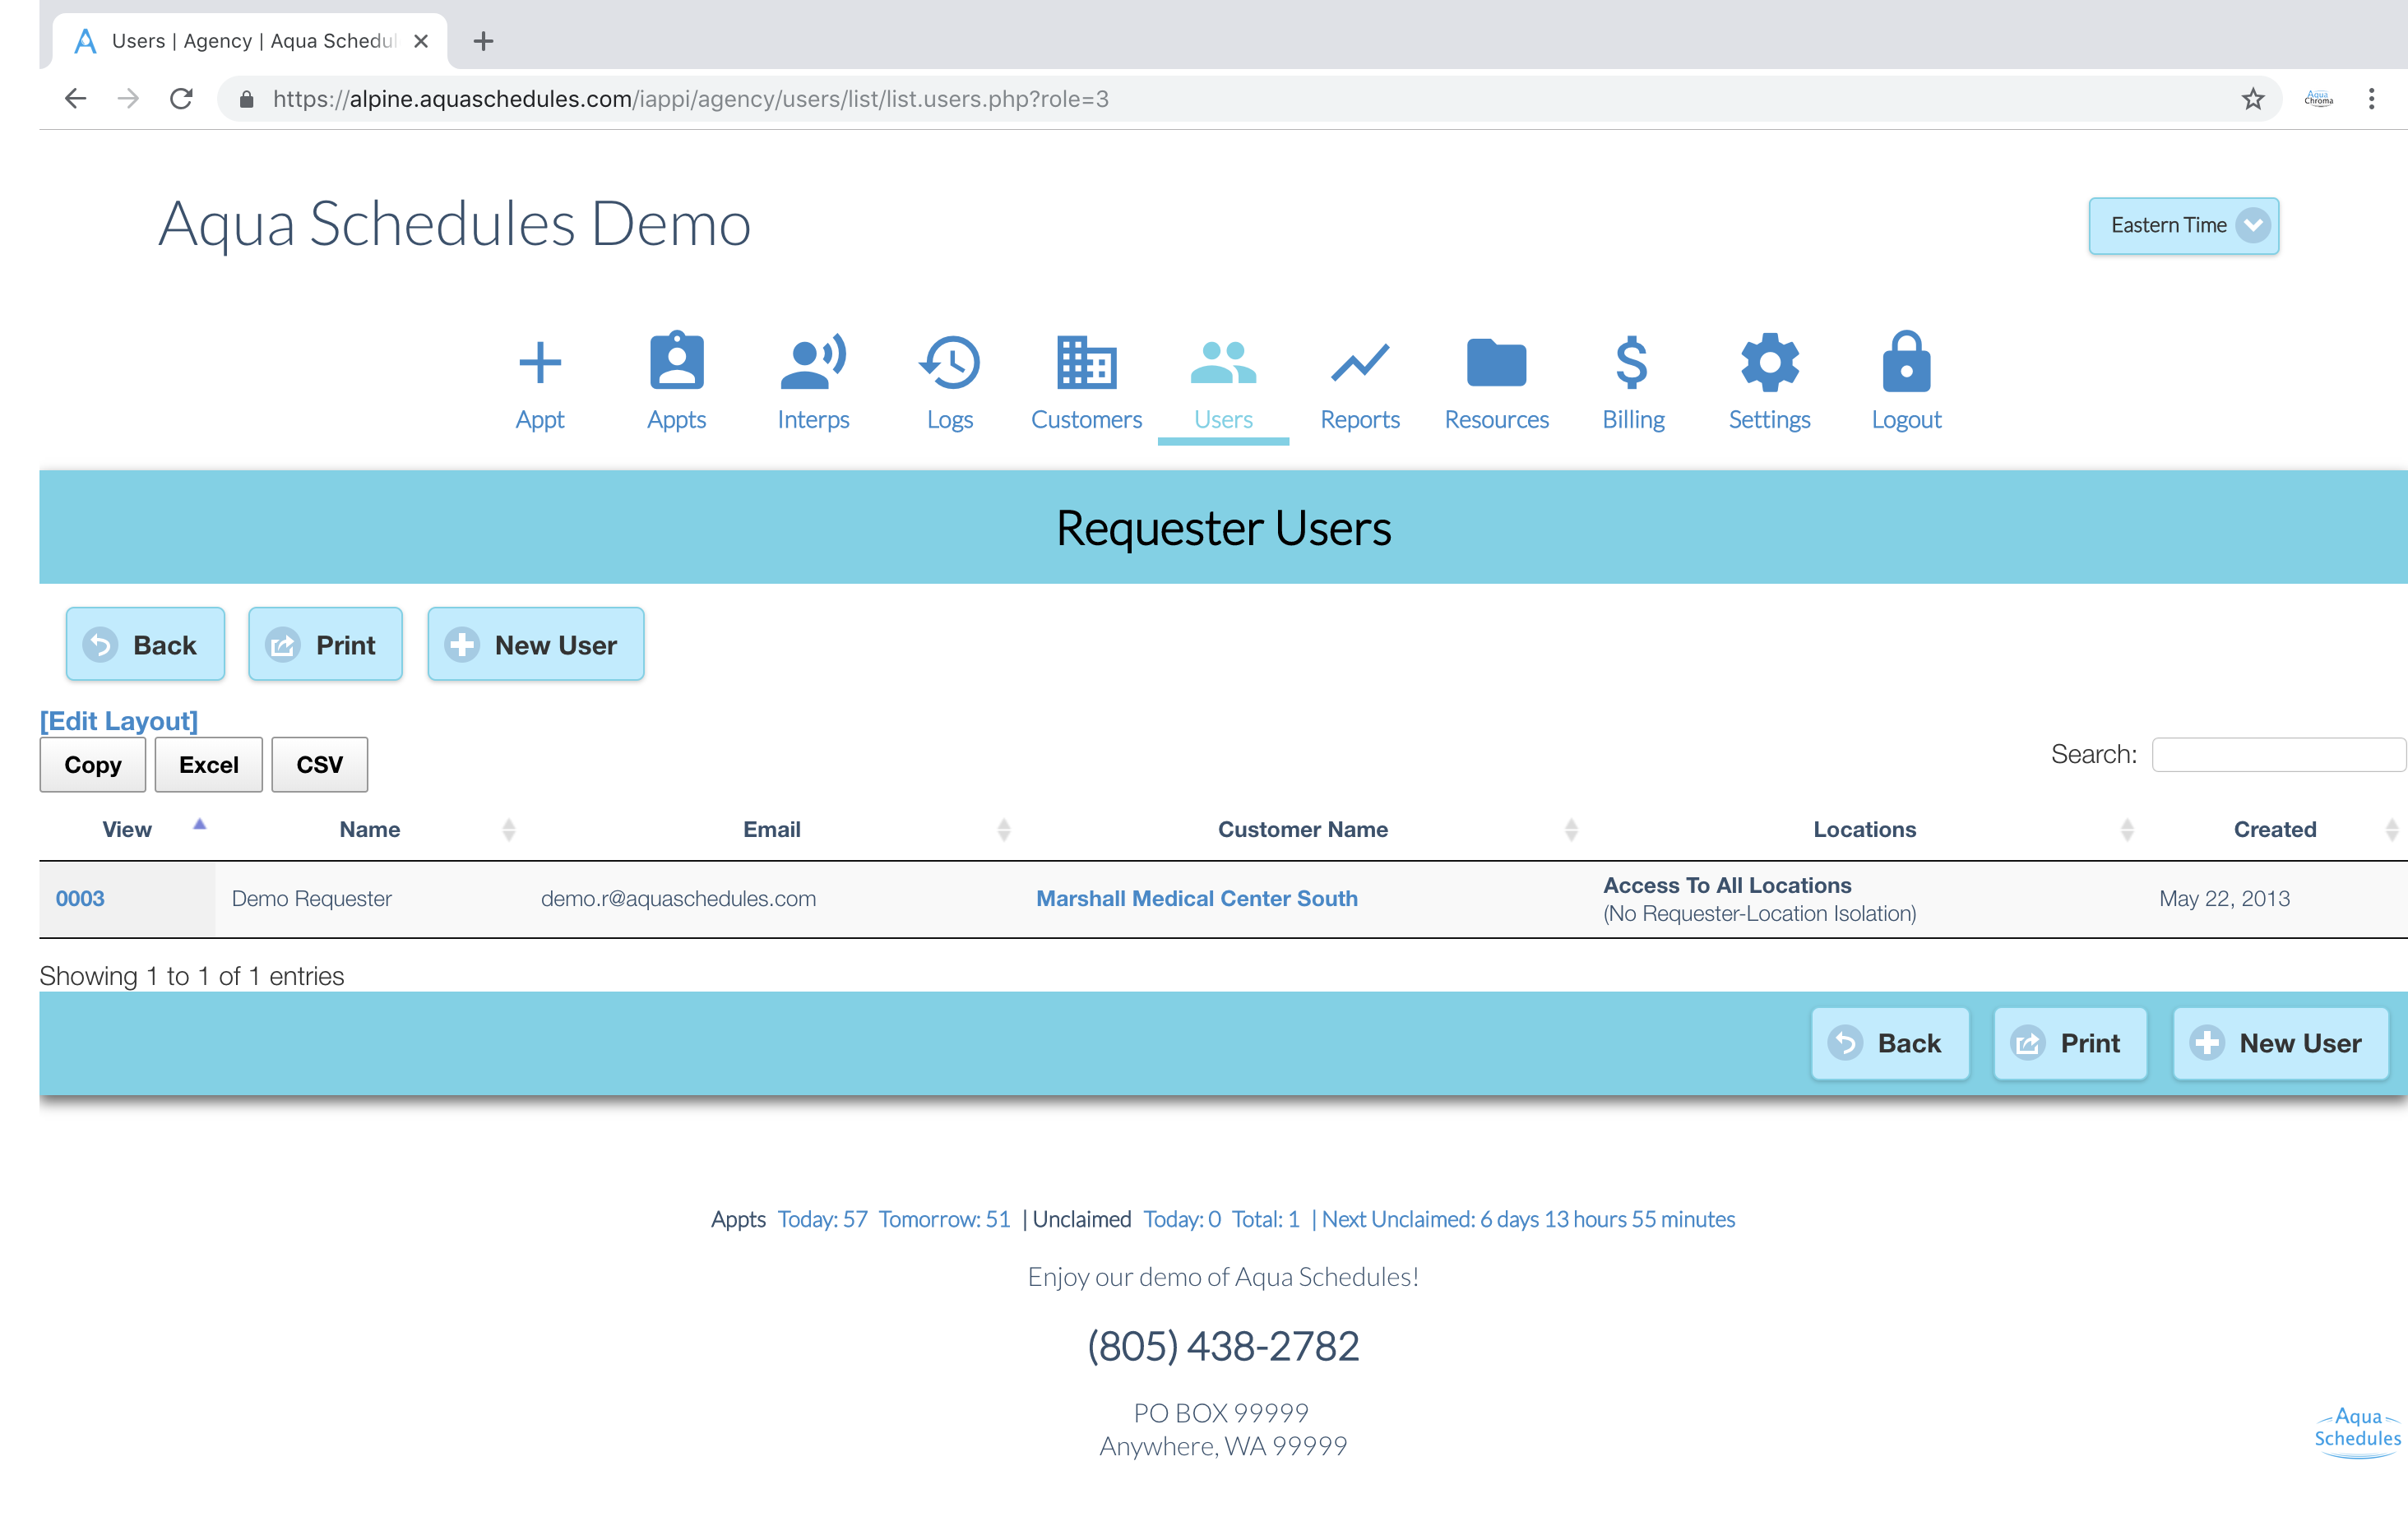Open the Appts badge icon
Image resolution: width=2408 pixels, height=1526 pixels.
pos(677,360)
